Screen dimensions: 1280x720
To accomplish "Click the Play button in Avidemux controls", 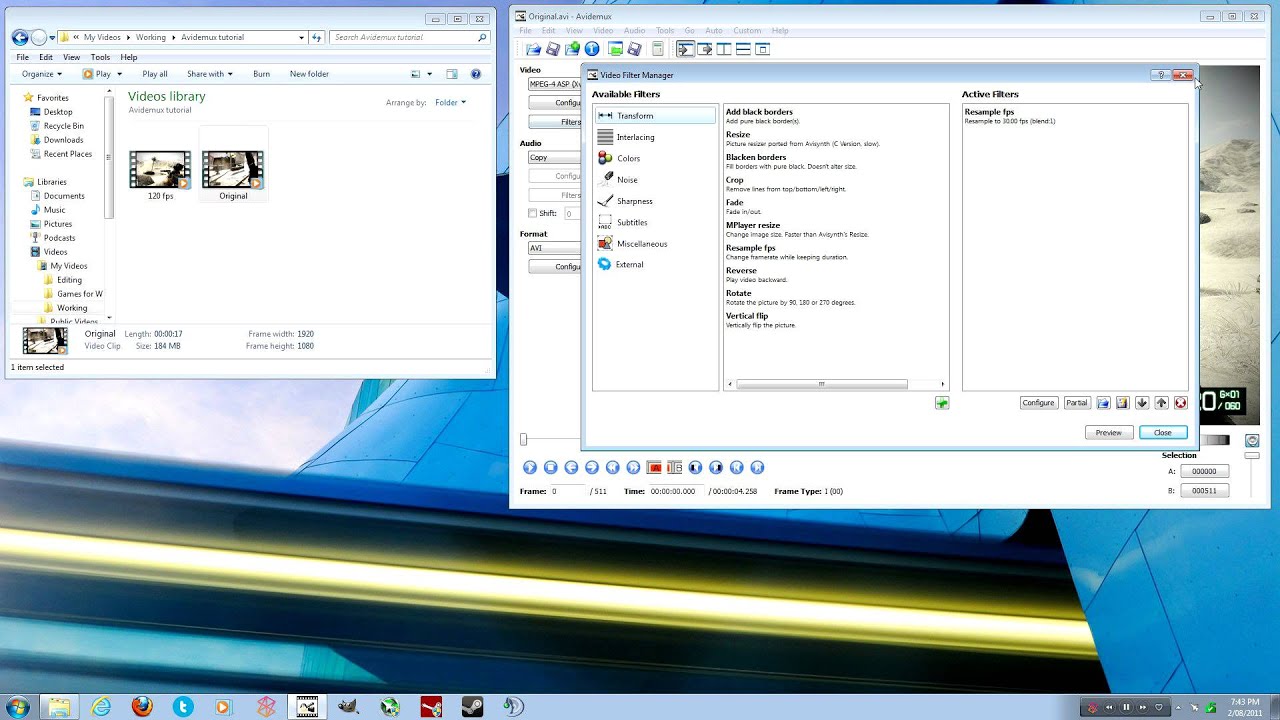I will [530, 467].
